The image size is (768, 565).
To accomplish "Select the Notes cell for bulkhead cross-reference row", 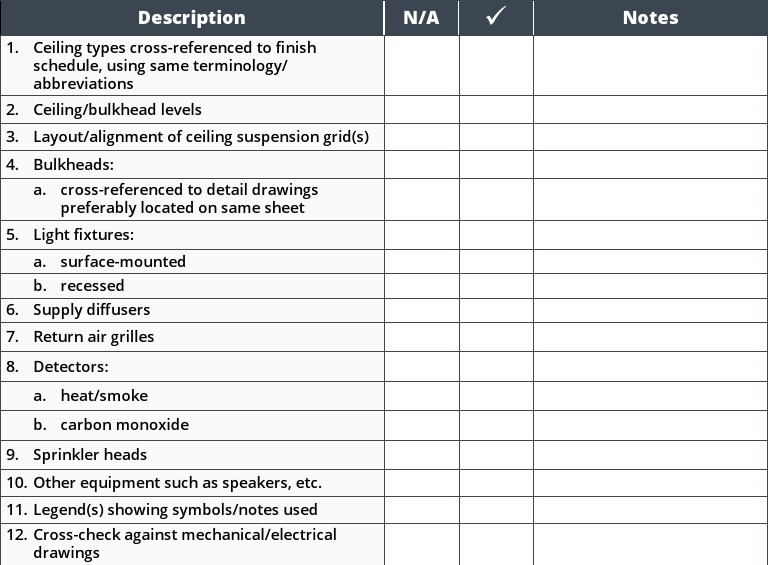I will pyautogui.click(x=650, y=199).
